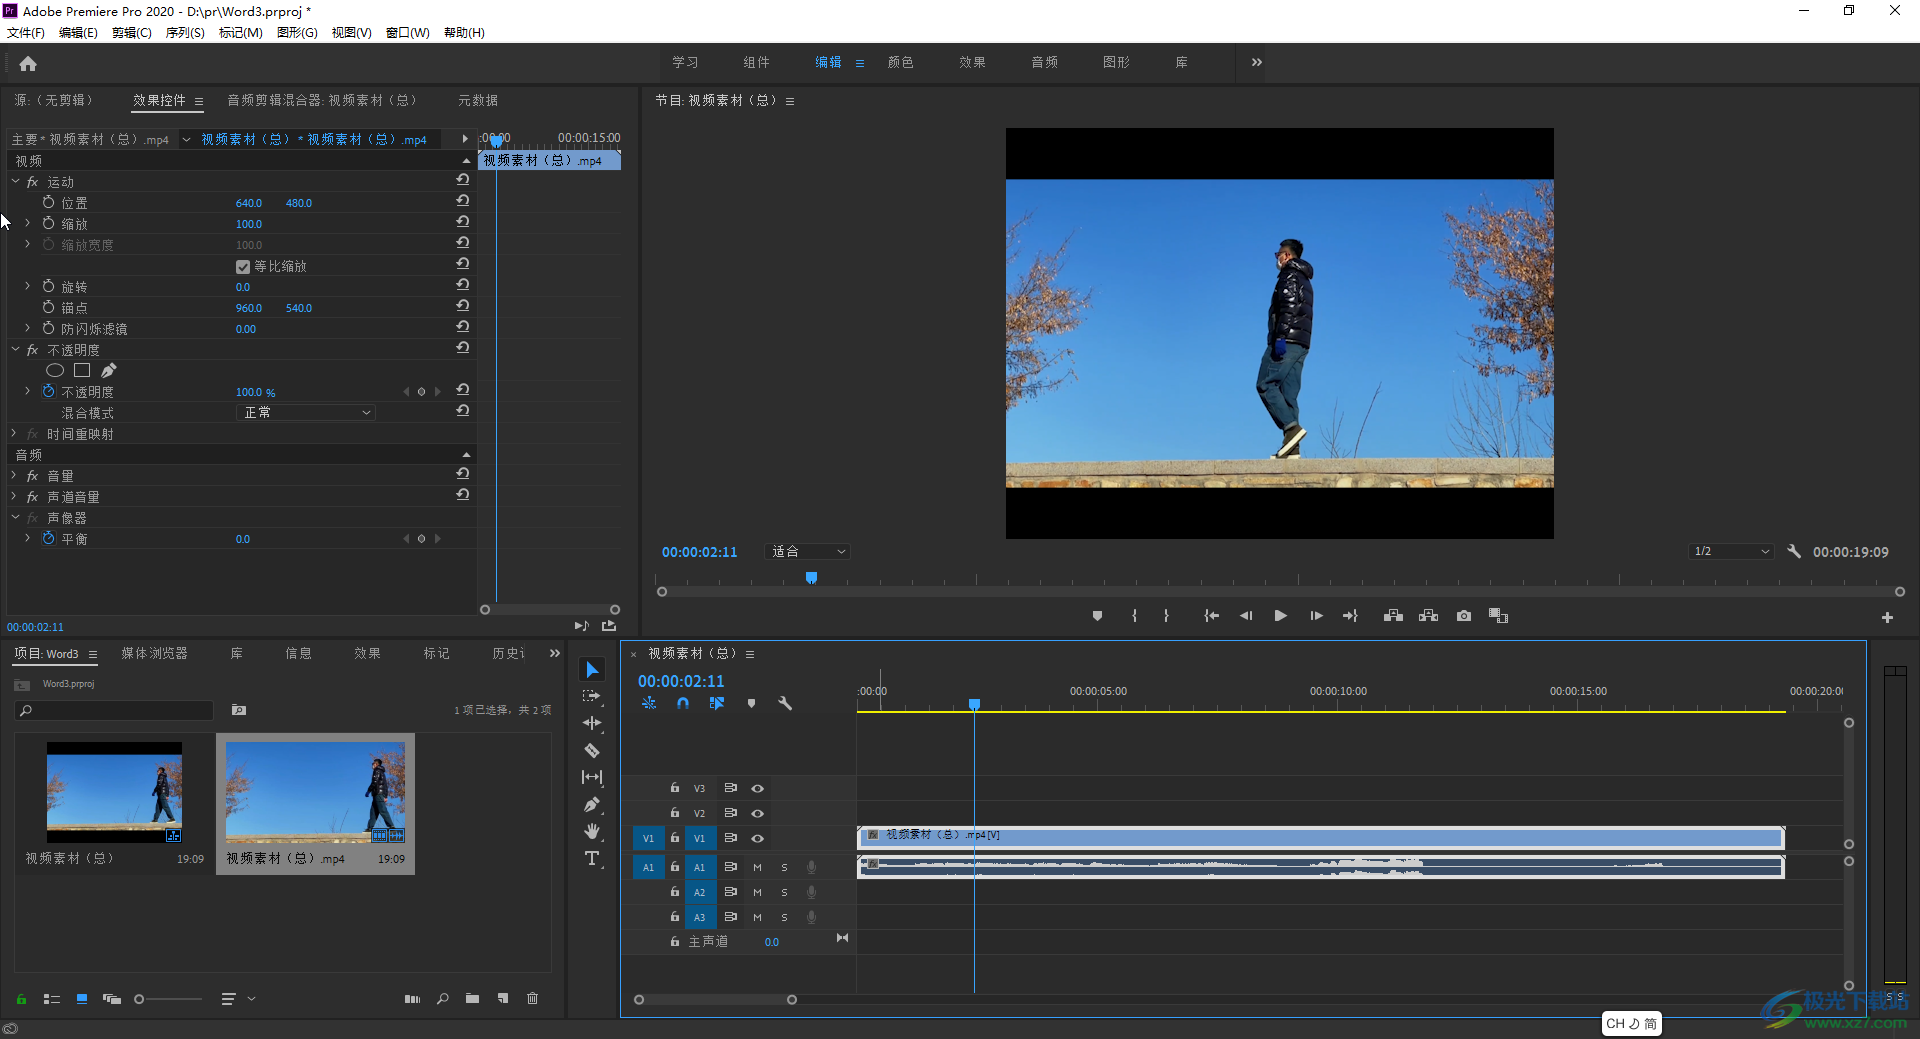Open the Sequence menu
This screenshot has width=1920, height=1039.
[185, 33]
